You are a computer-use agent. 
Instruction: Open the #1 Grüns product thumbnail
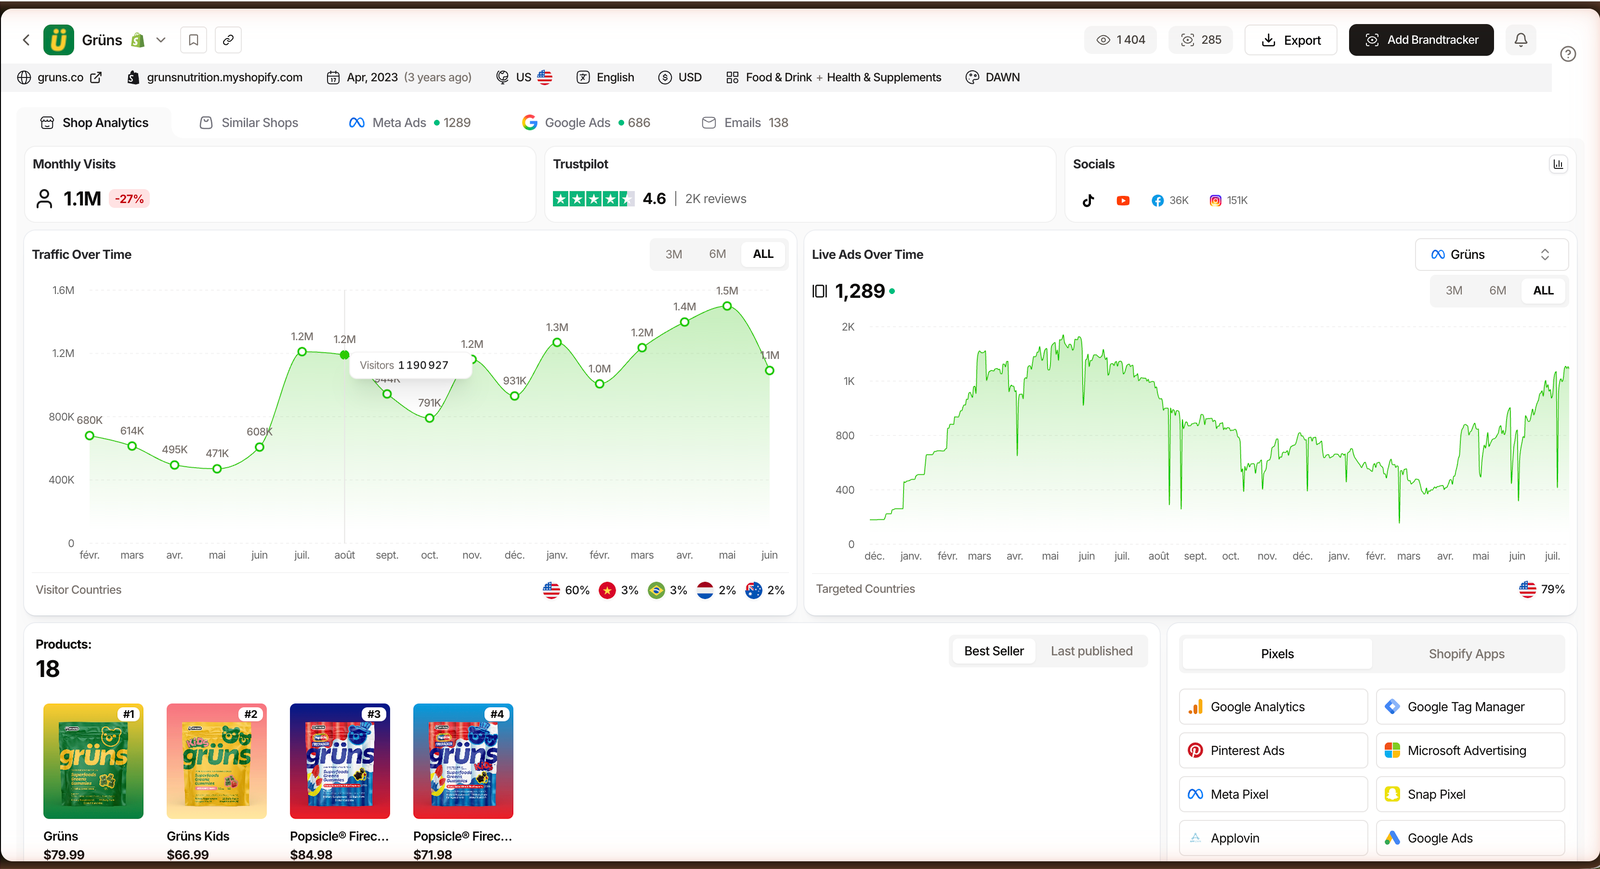click(93, 761)
